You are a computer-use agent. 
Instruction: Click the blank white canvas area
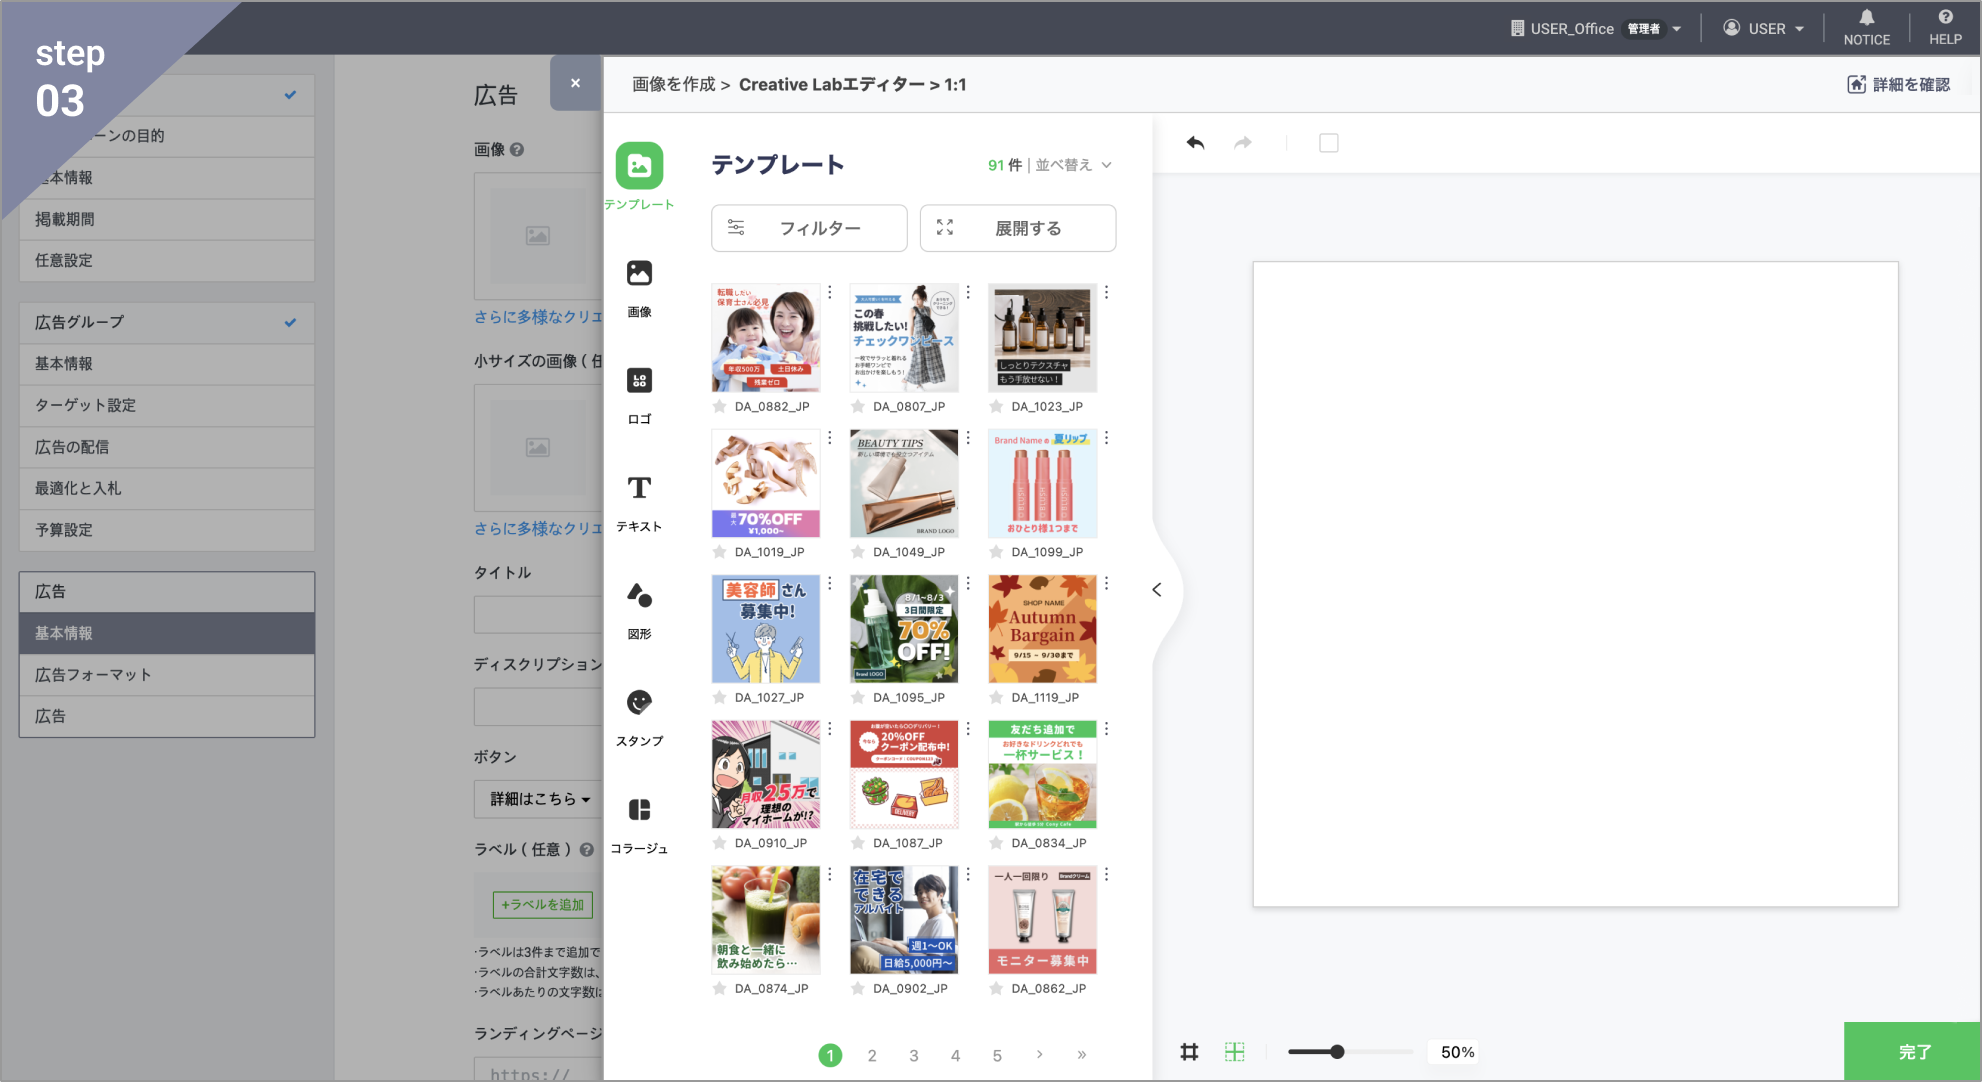pyautogui.click(x=1576, y=585)
